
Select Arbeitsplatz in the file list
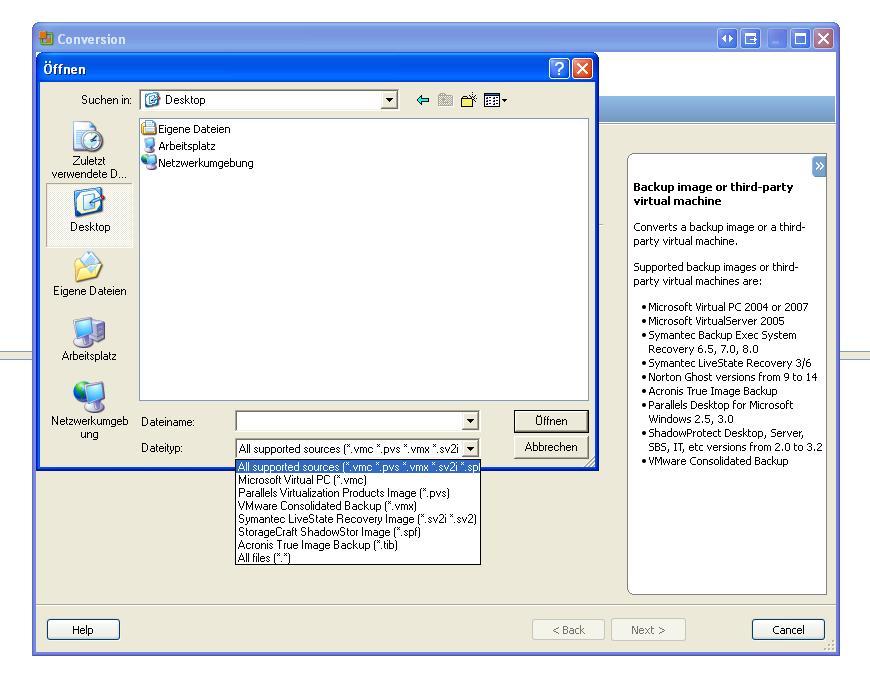point(179,146)
